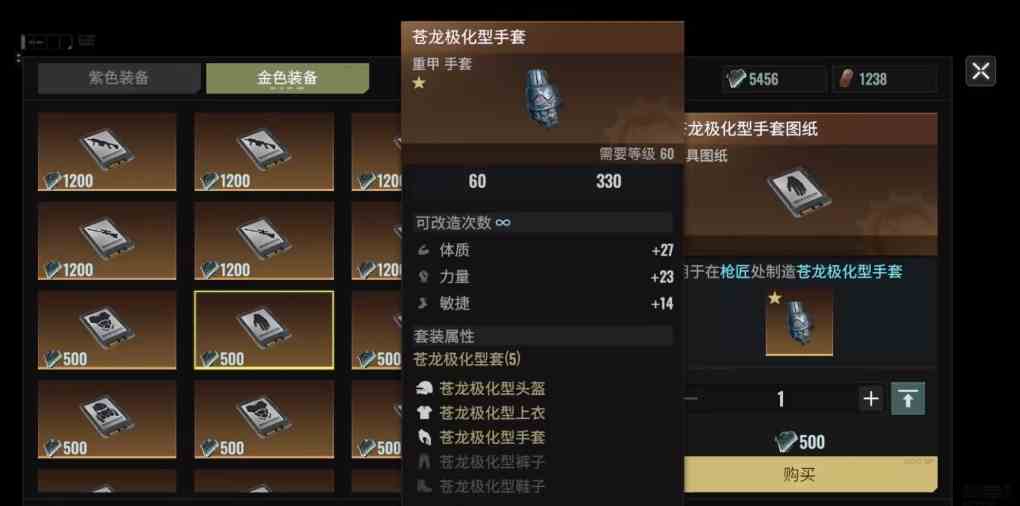Select second-column armor blueprint in fourth row
Image resolution: width=1020 pixels, height=506 pixels.
point(264,419)
